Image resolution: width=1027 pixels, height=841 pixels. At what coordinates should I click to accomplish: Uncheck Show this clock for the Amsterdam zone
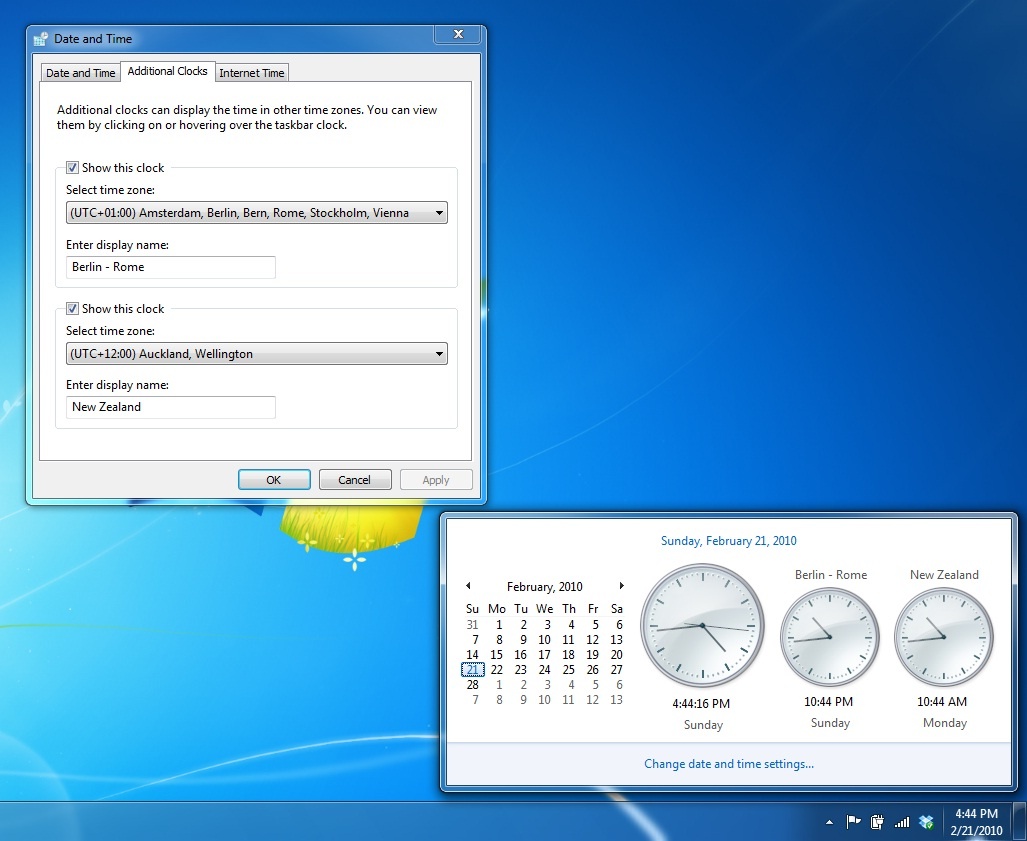click(x=73, y=168)
